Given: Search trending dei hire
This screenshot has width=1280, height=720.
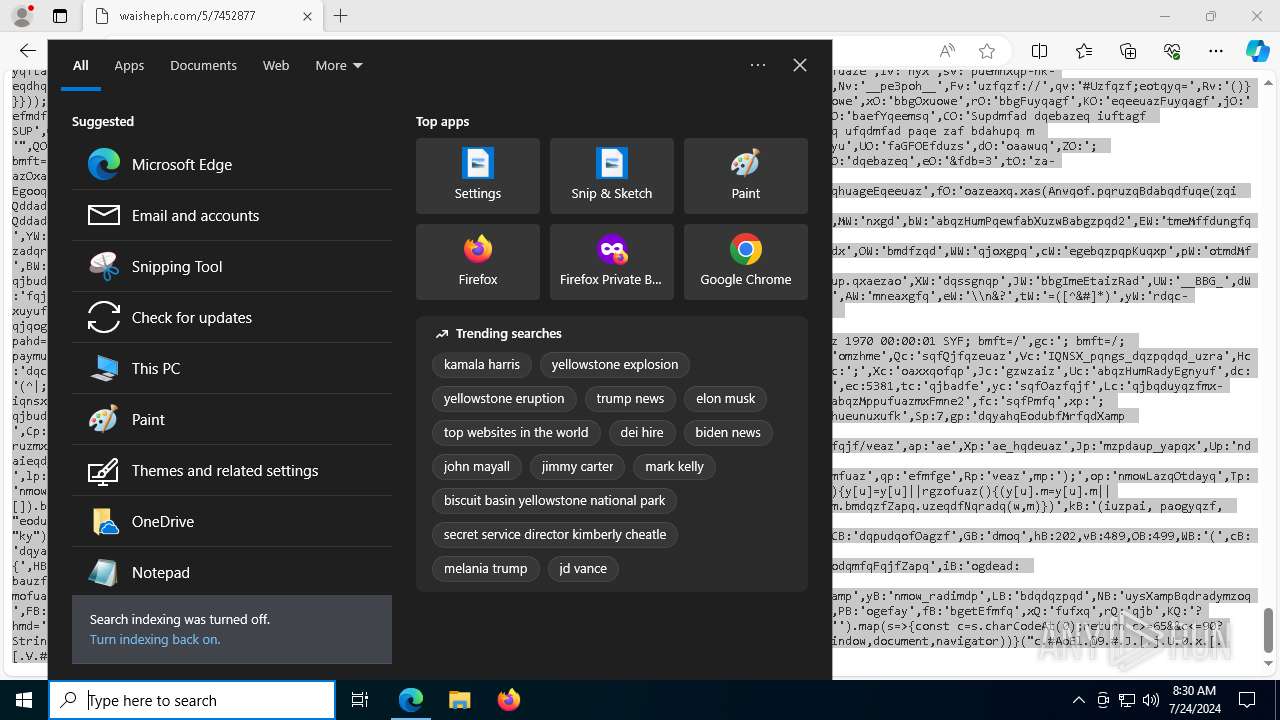Looking at the screenshot, I should click(x=642, y=432).
